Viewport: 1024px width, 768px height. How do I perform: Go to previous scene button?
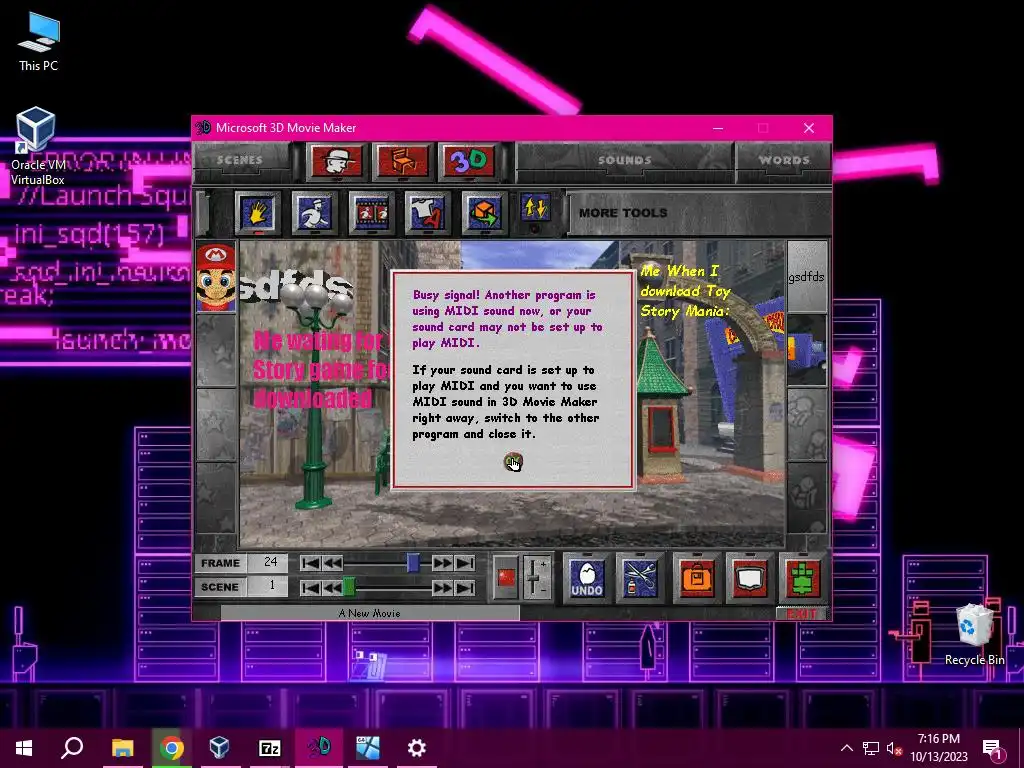tap(332, 588)
